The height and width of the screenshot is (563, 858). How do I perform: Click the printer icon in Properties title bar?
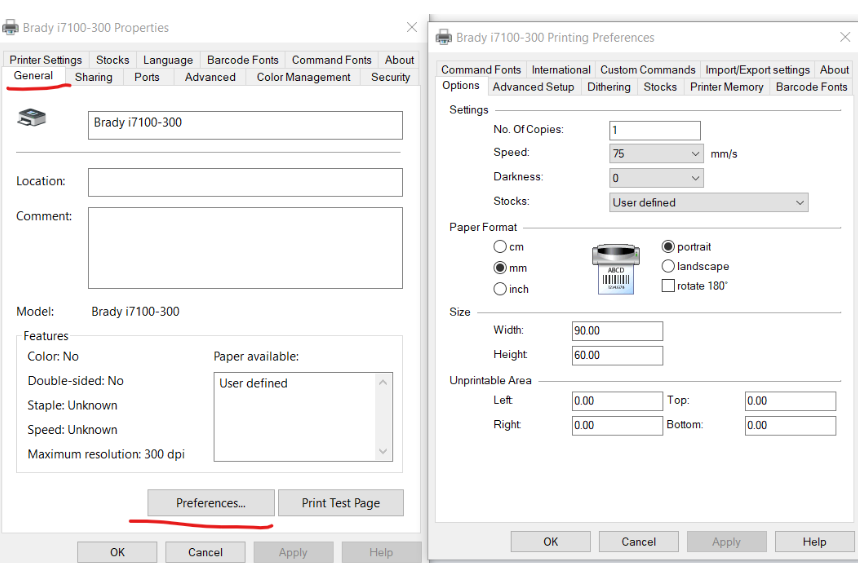(x=10, y=27)
